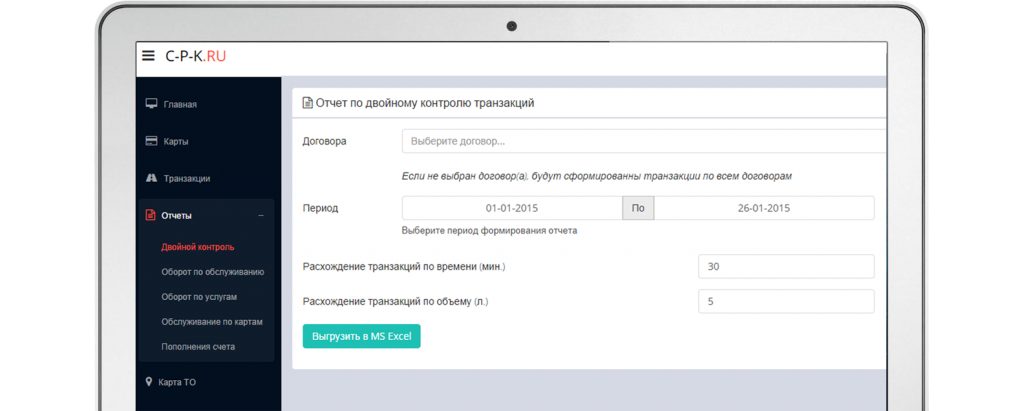Click the card icon beside Карты
This screenshot has height=411, width=1024.
pos(151,141)
